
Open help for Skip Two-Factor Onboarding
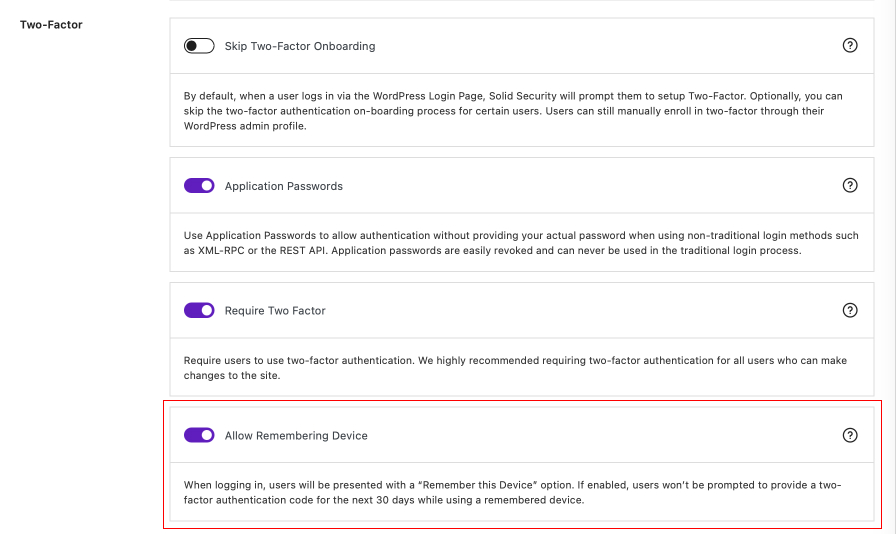click(850, 46)
